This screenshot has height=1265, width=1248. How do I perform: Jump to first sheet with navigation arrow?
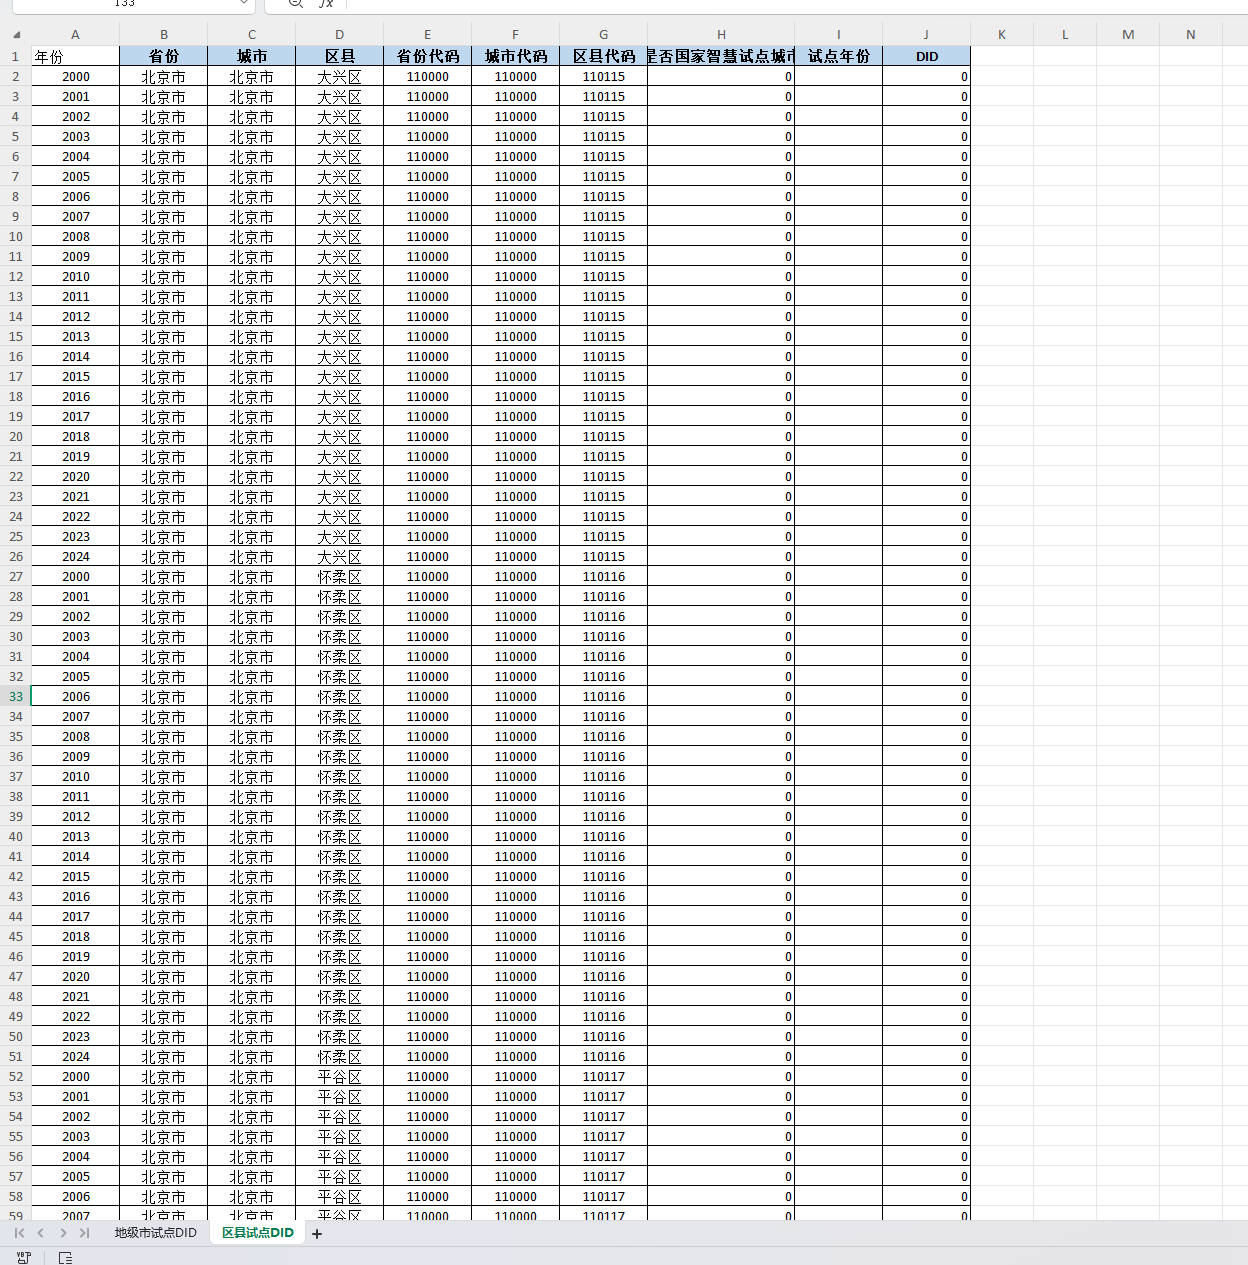19,1233
